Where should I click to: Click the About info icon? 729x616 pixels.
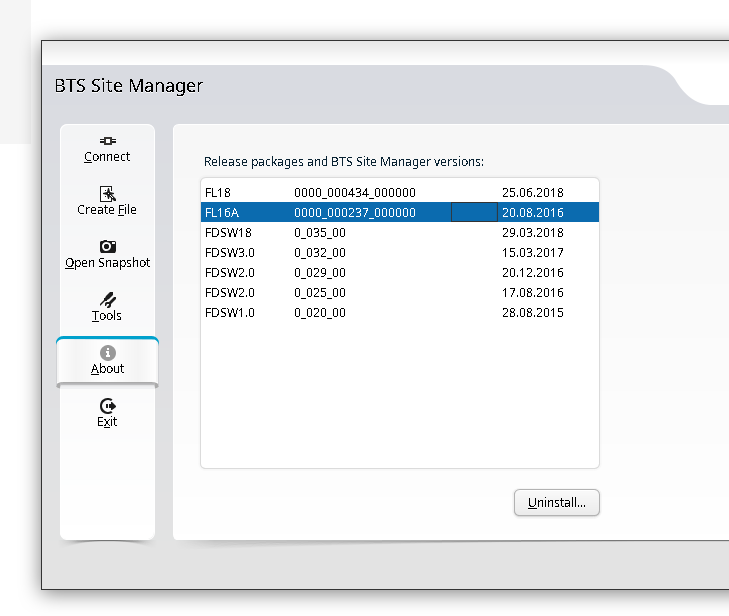107,353
